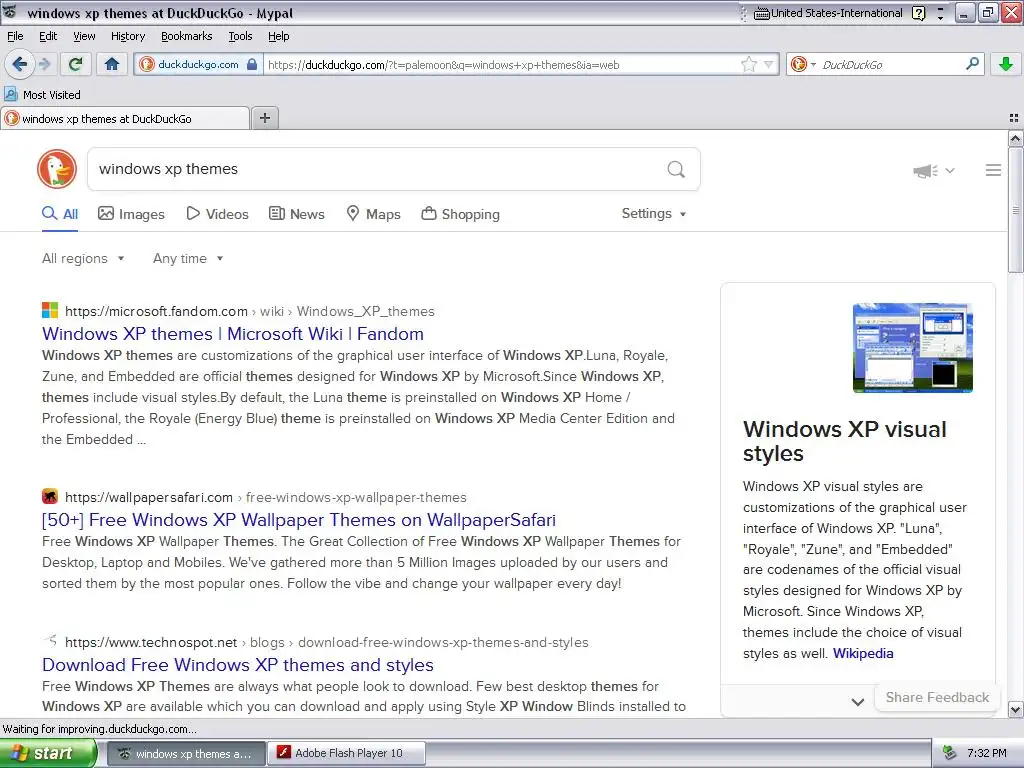
Task: Click the Forward arrow navigation button
Action: 44,64
